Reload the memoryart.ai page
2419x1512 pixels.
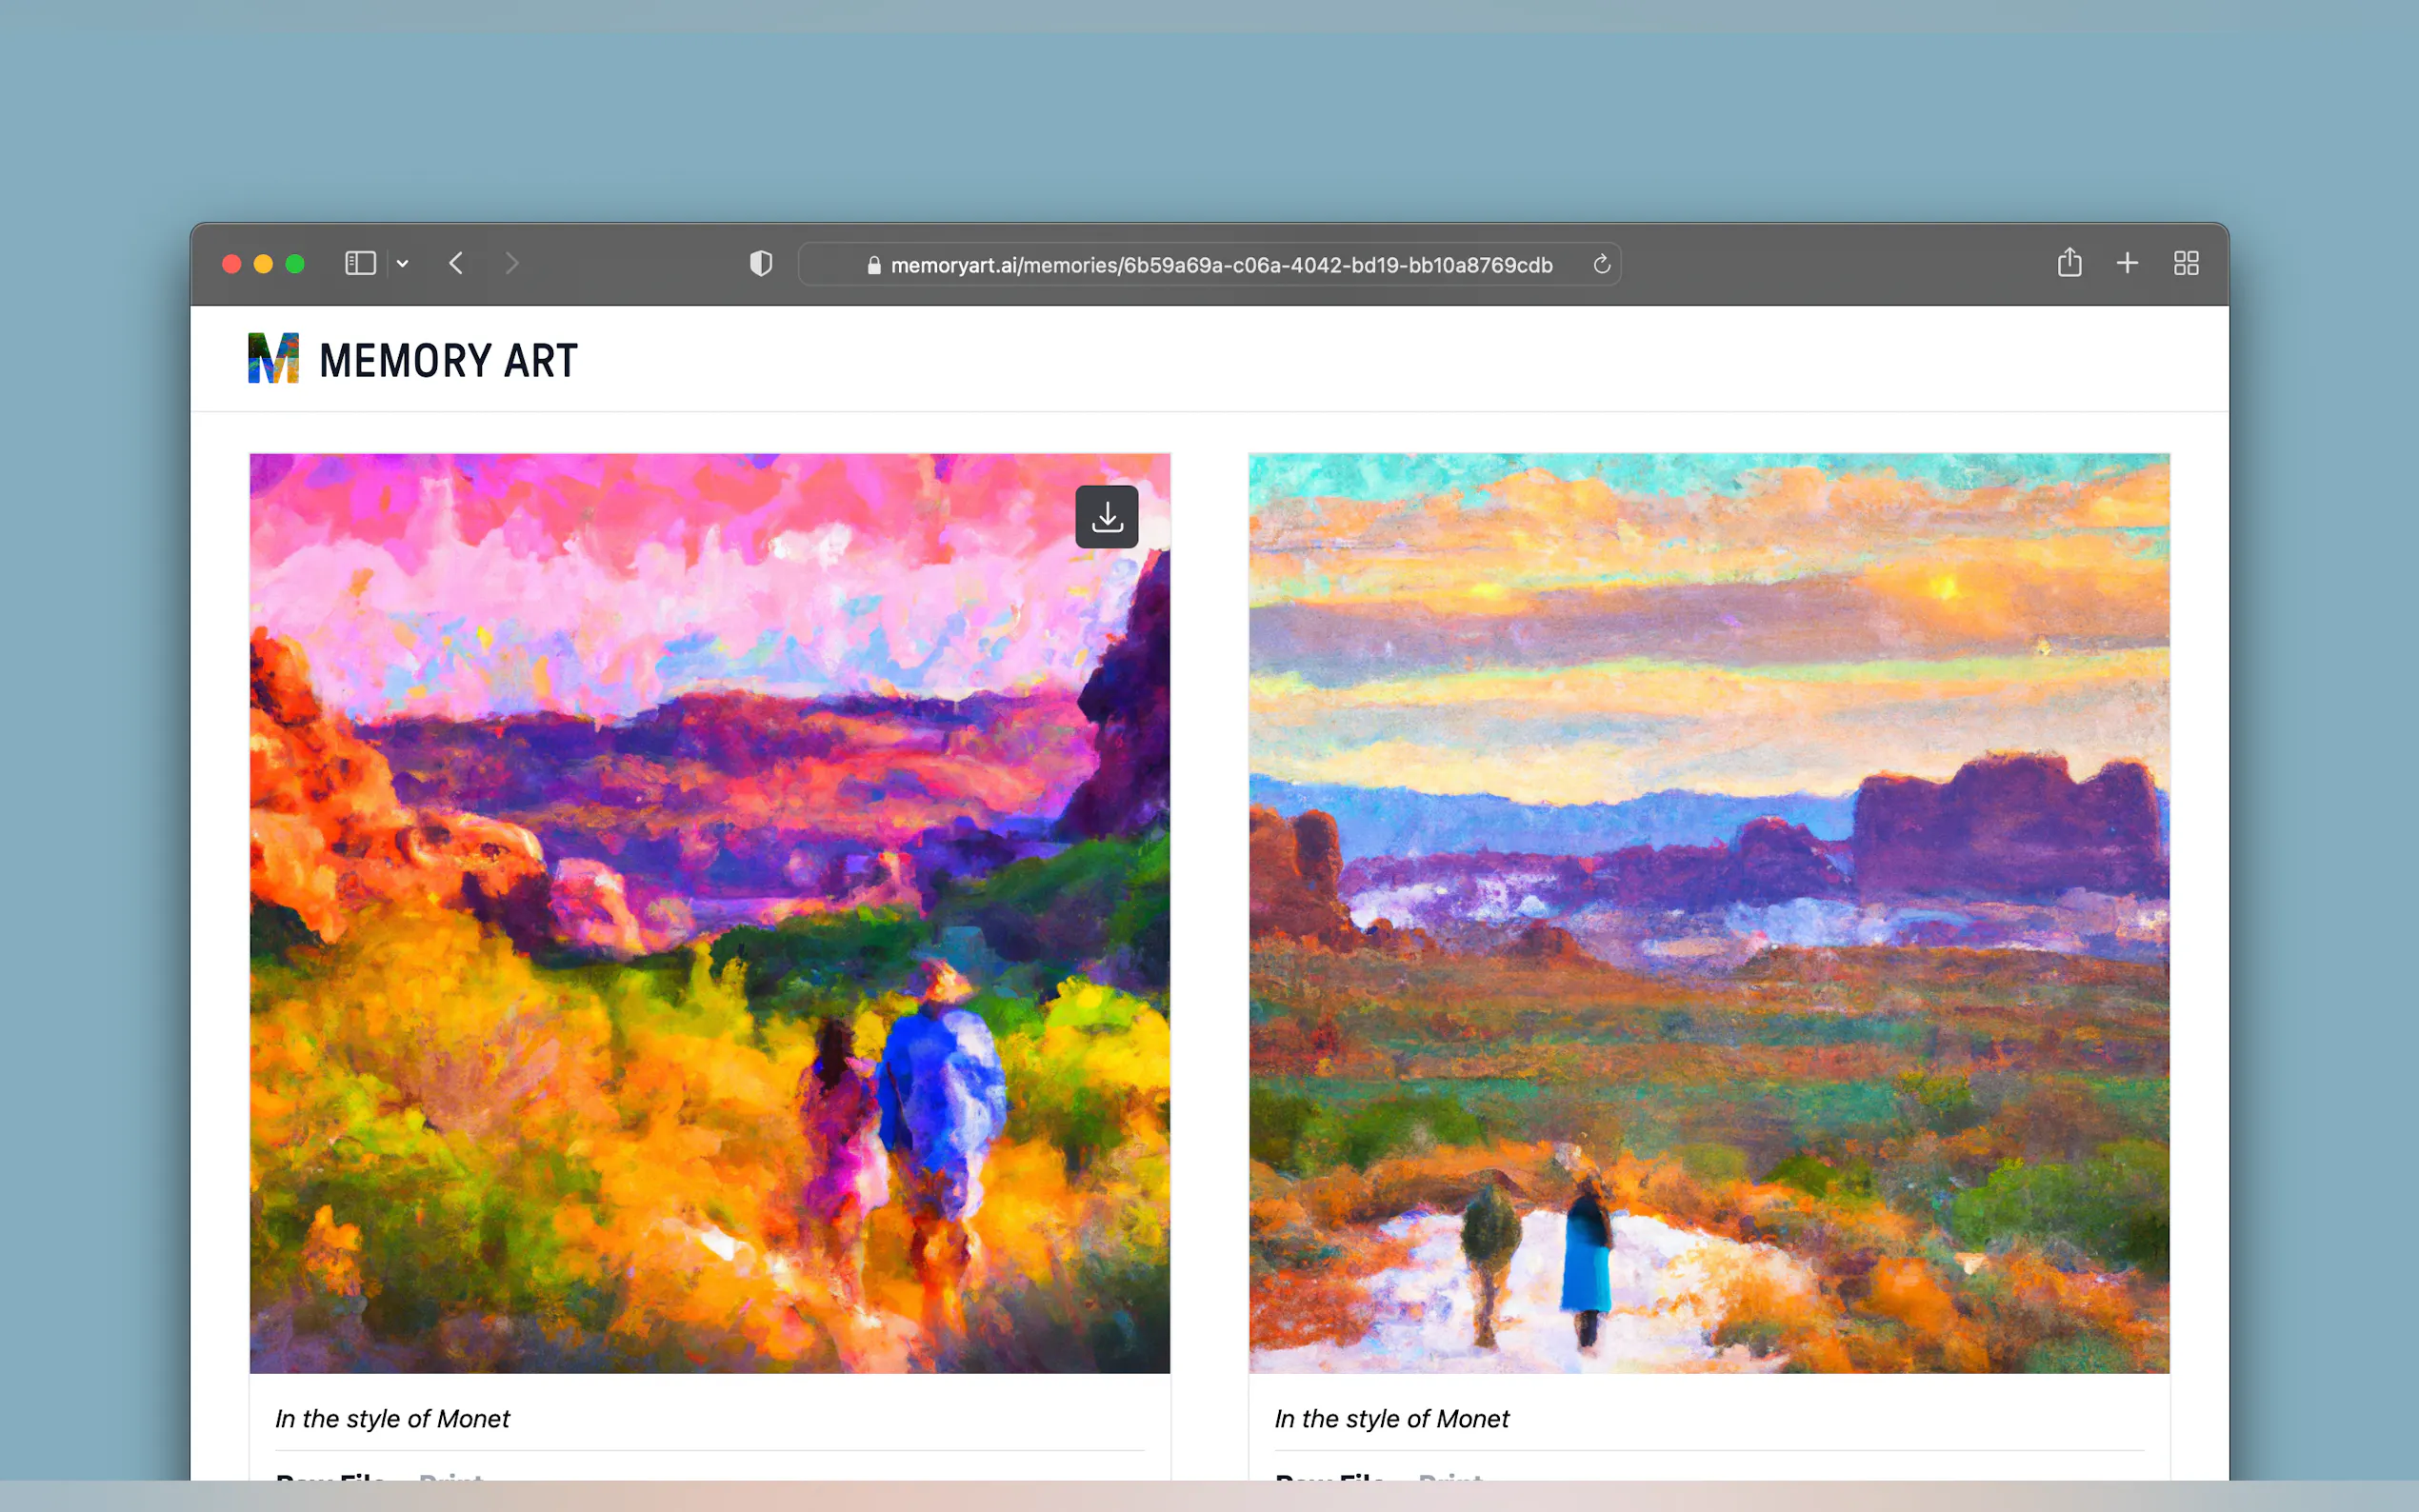point(1601,264)
